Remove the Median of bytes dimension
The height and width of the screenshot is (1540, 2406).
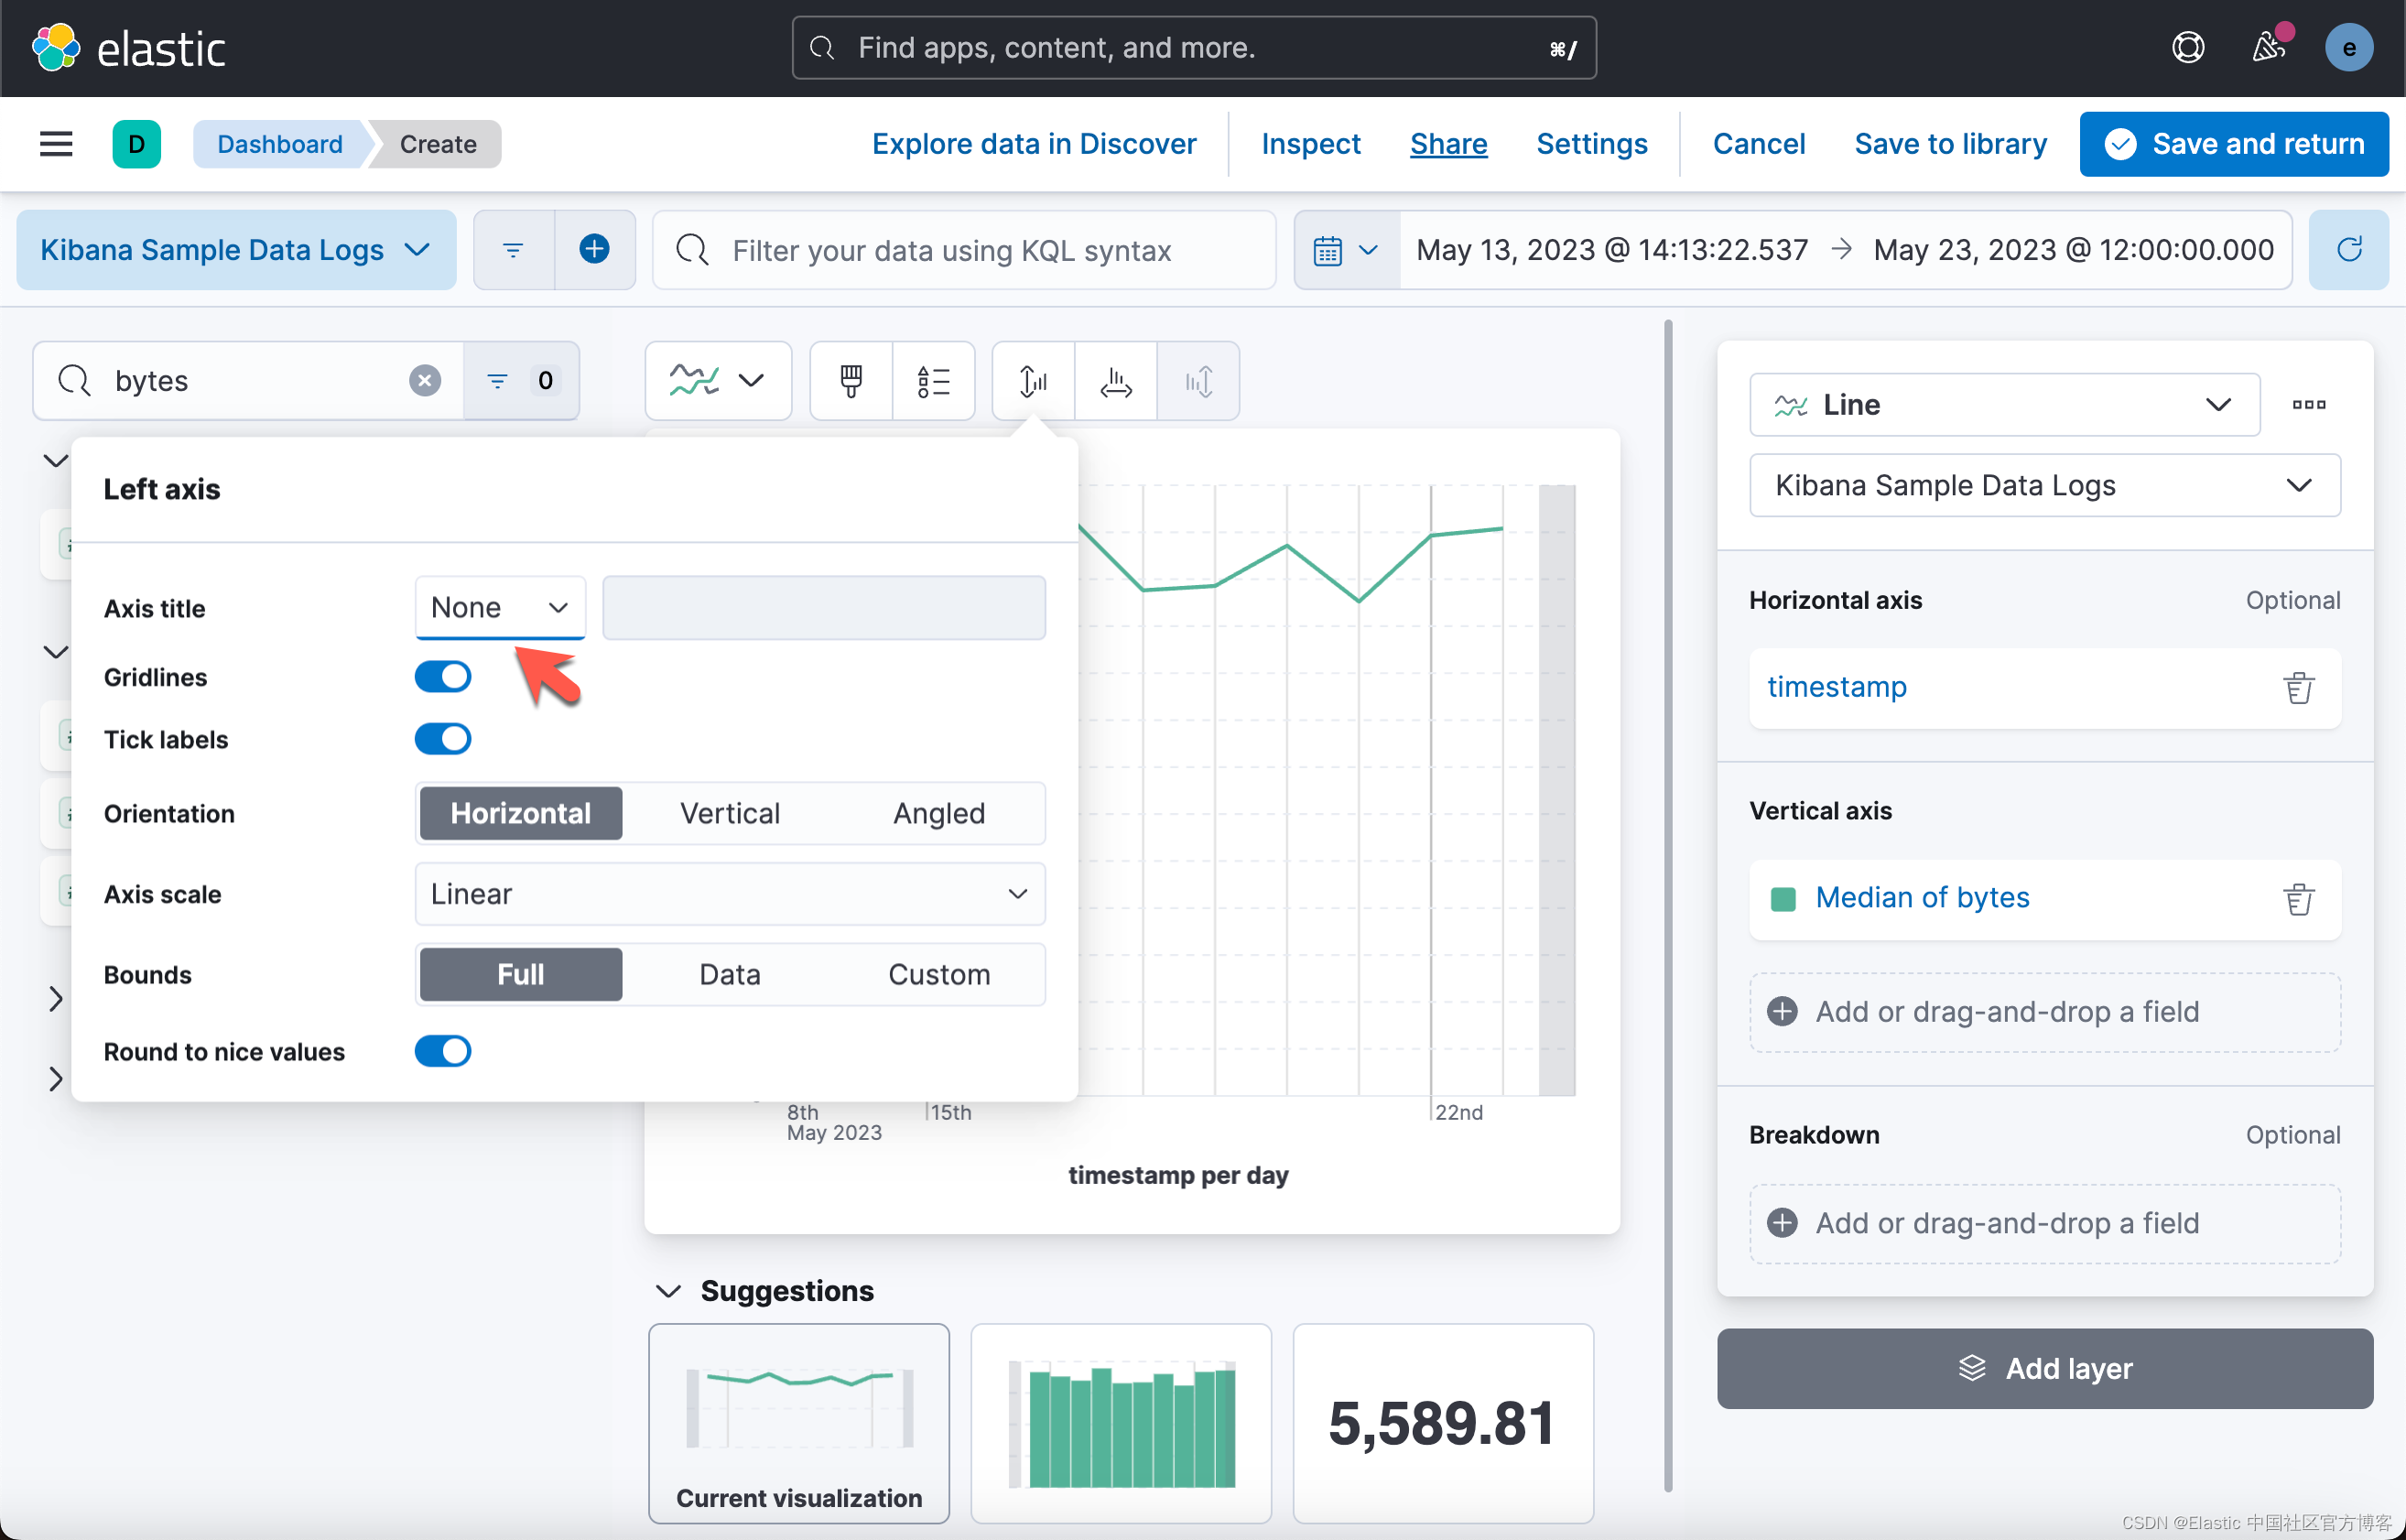(x=2298, y=899)
